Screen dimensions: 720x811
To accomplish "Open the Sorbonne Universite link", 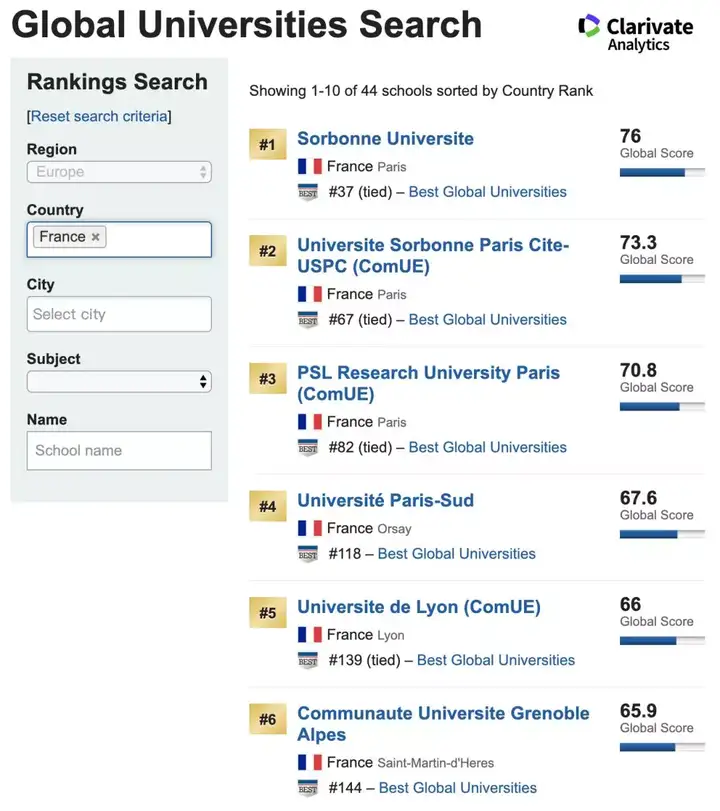I will click(x=385, y=139).
